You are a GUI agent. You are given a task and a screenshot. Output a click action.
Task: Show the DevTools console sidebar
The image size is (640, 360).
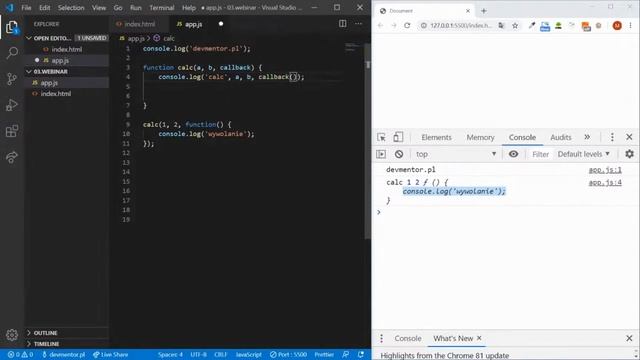(381, 154)
